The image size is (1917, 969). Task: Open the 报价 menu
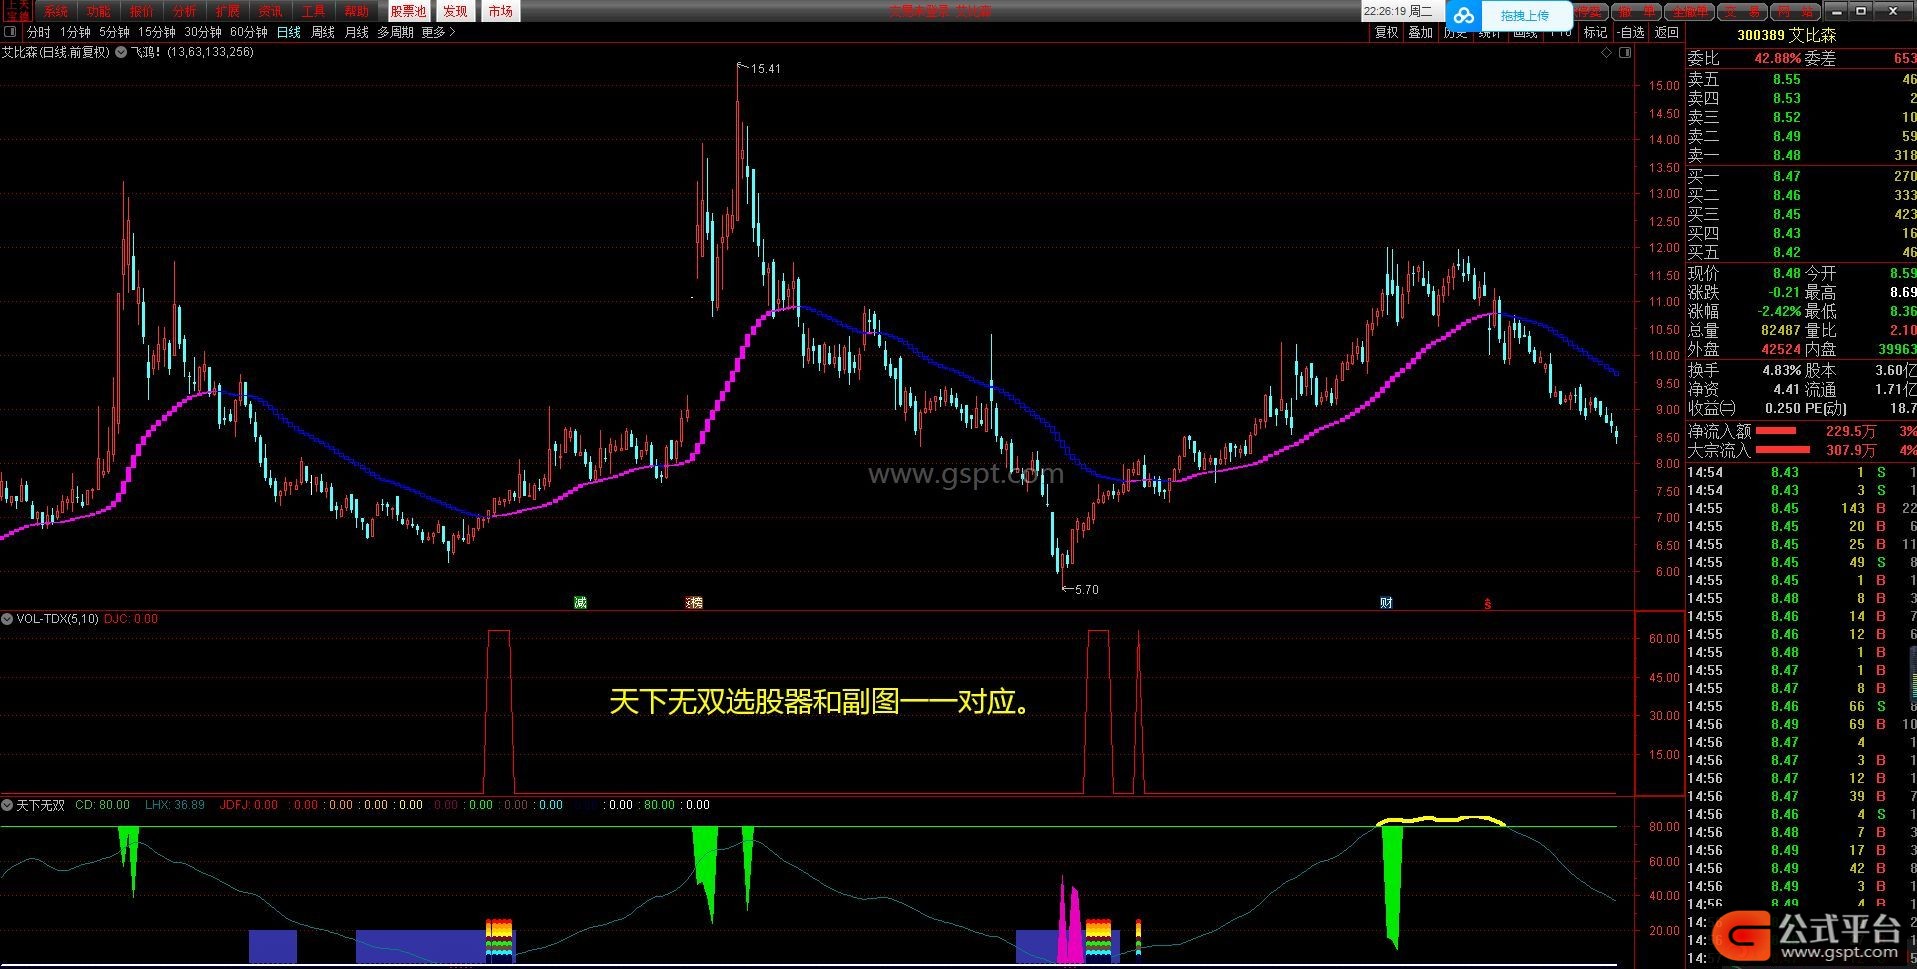(x=142, y=11)
